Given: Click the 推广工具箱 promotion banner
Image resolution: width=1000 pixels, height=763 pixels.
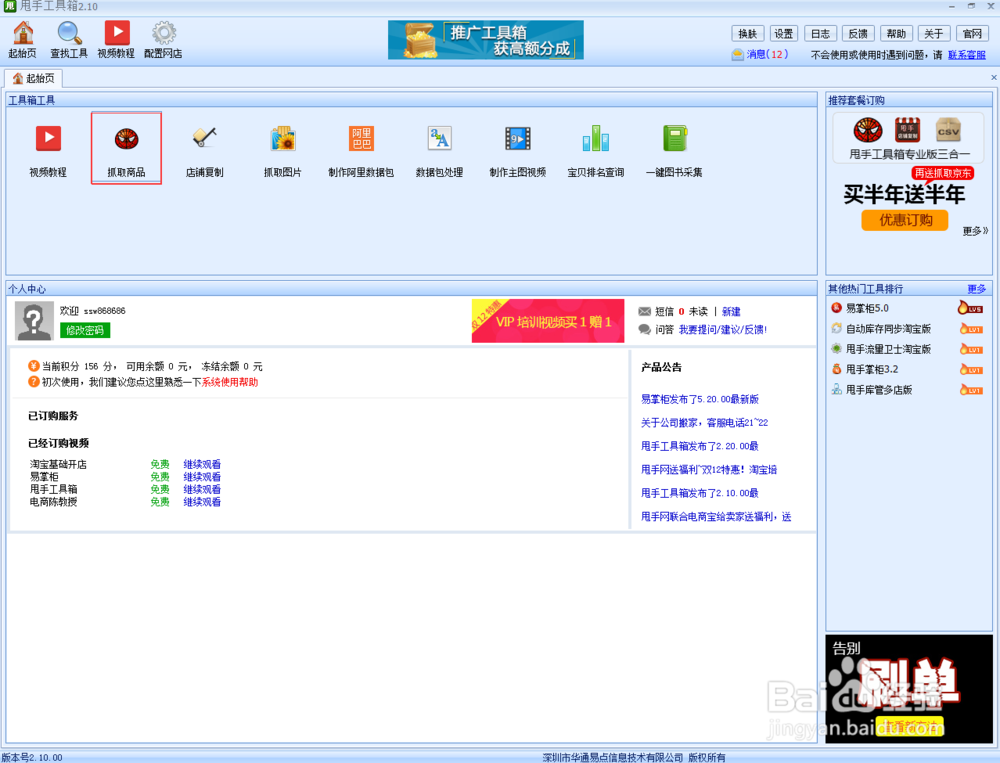Looking at the screenshot, I should coord(486,40).
